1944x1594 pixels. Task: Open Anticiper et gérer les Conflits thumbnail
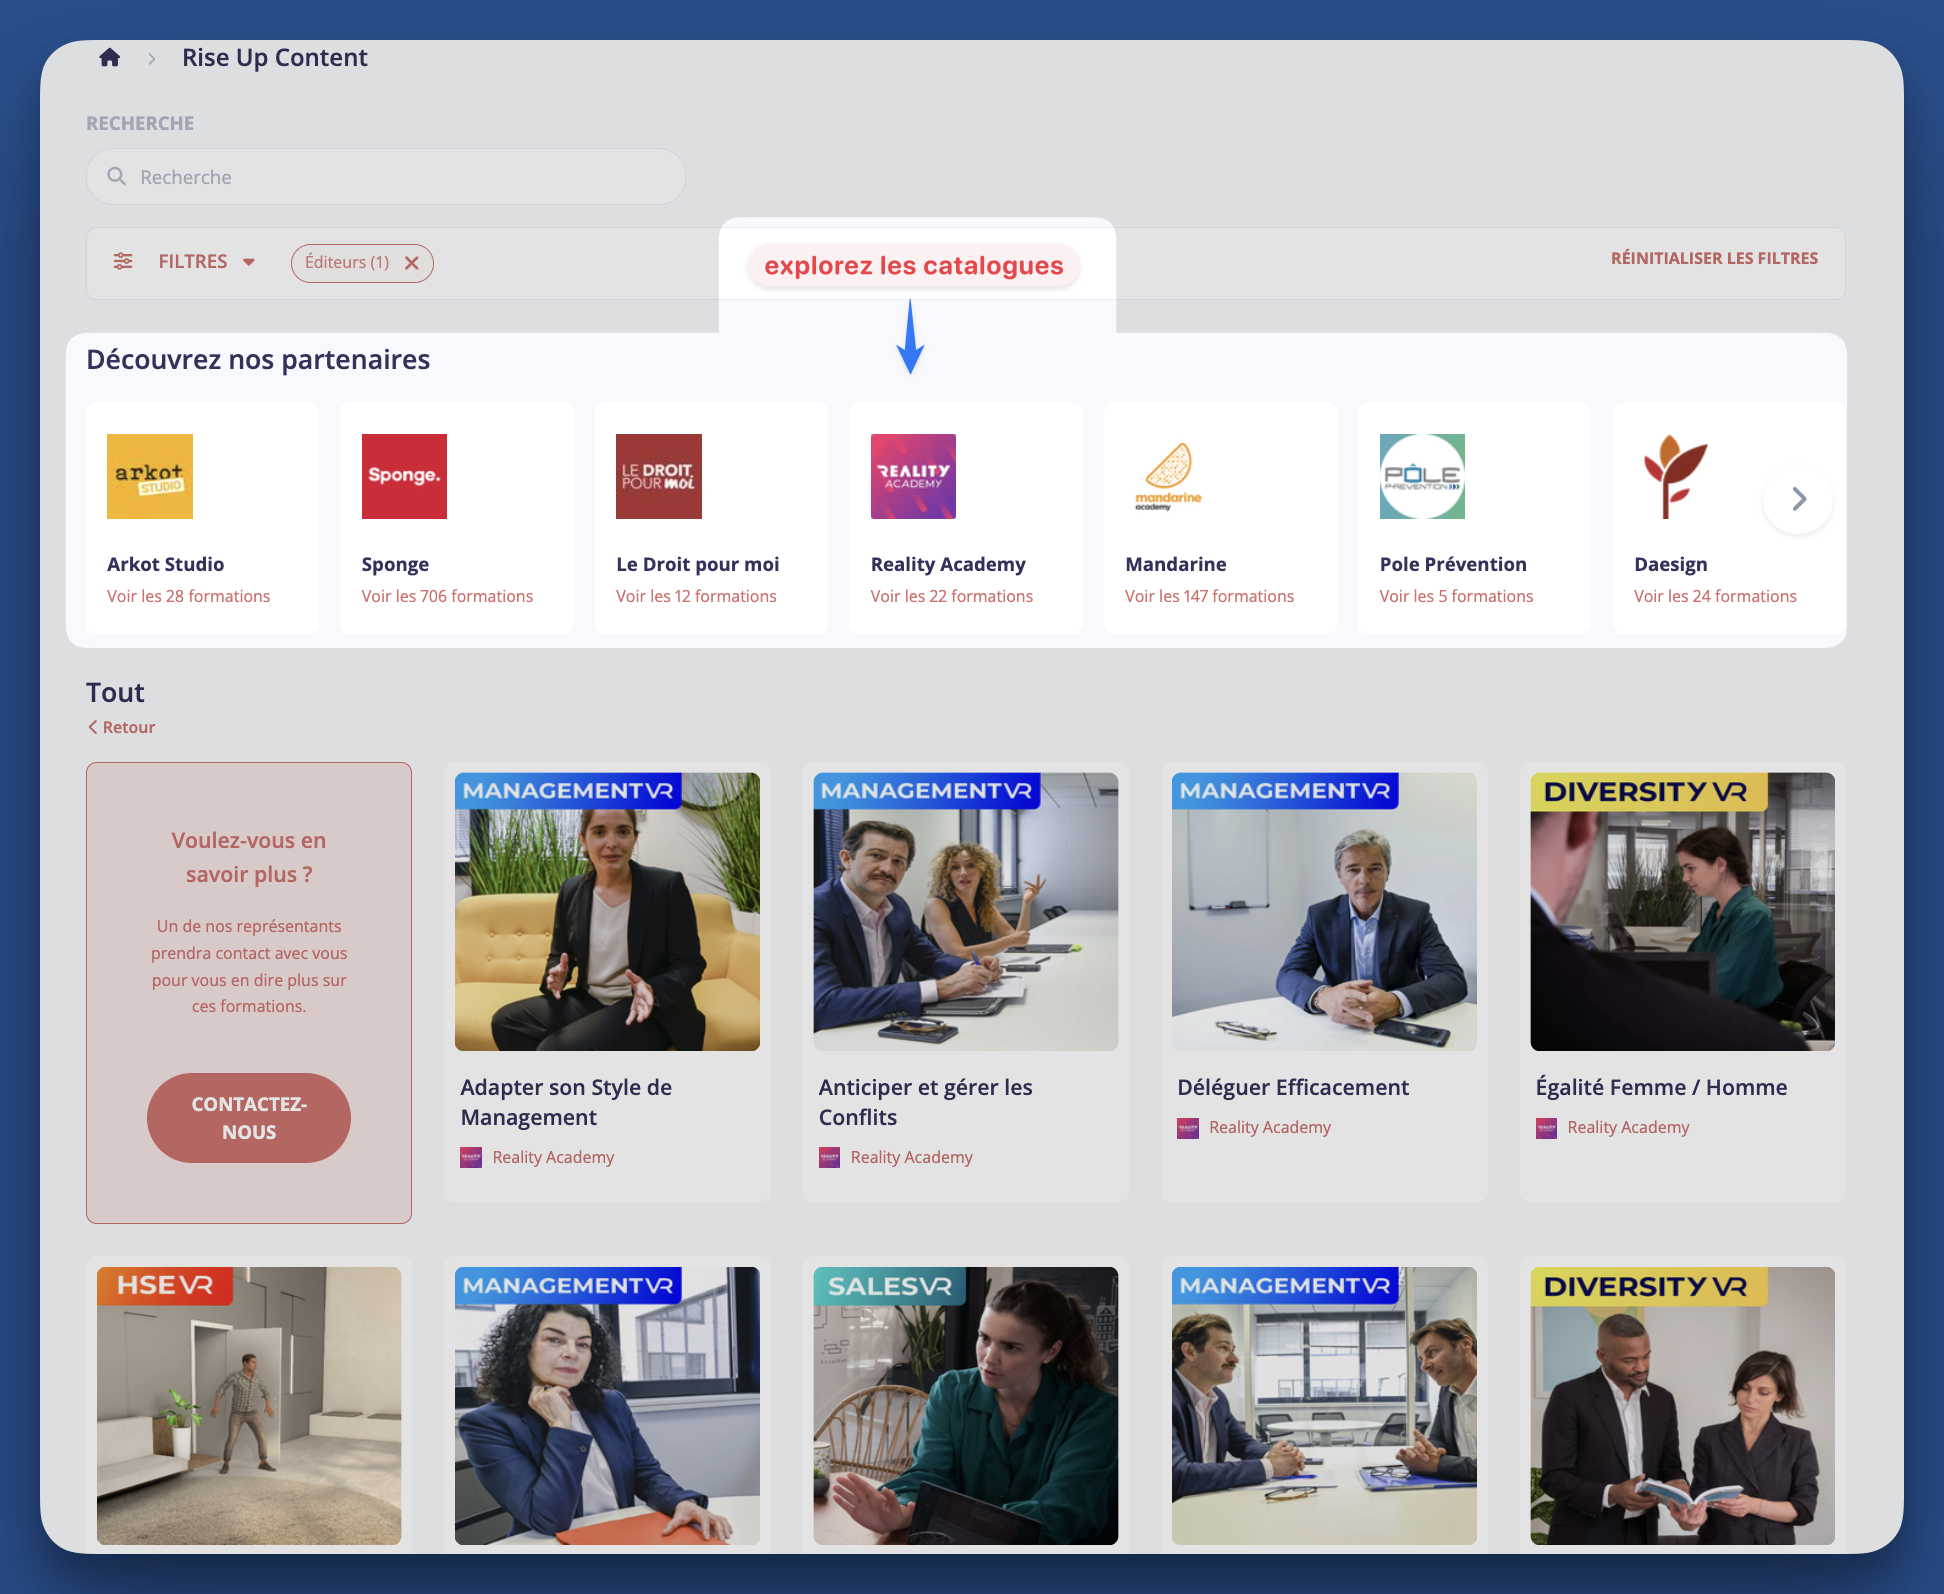point(966,911)
